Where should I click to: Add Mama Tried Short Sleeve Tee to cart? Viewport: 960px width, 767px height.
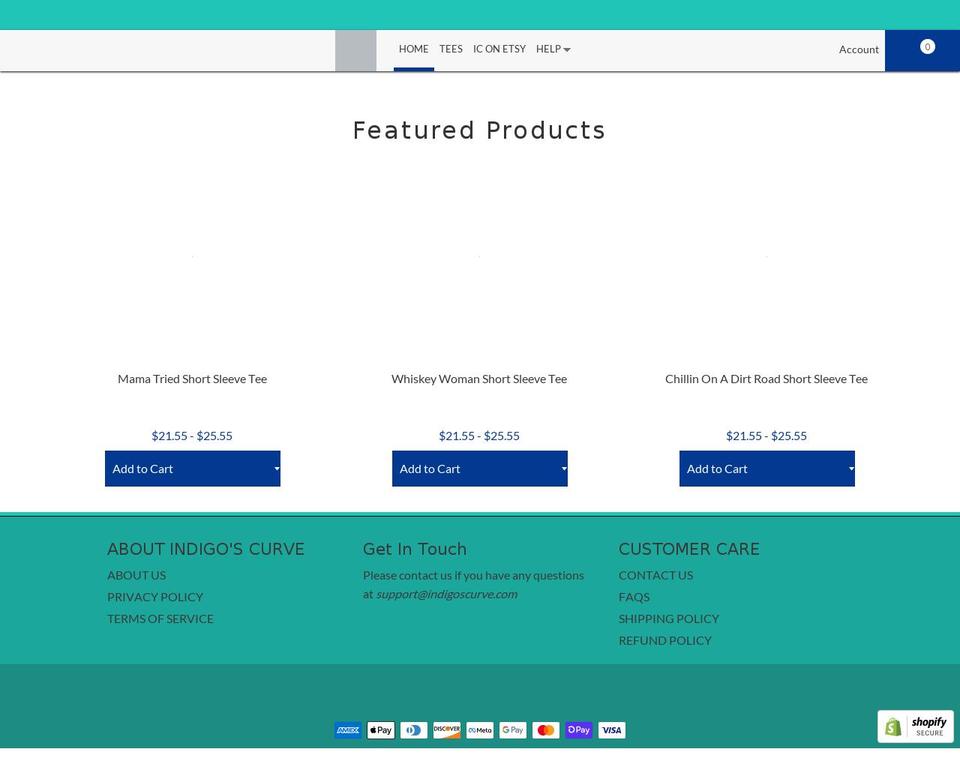point(193,469)
